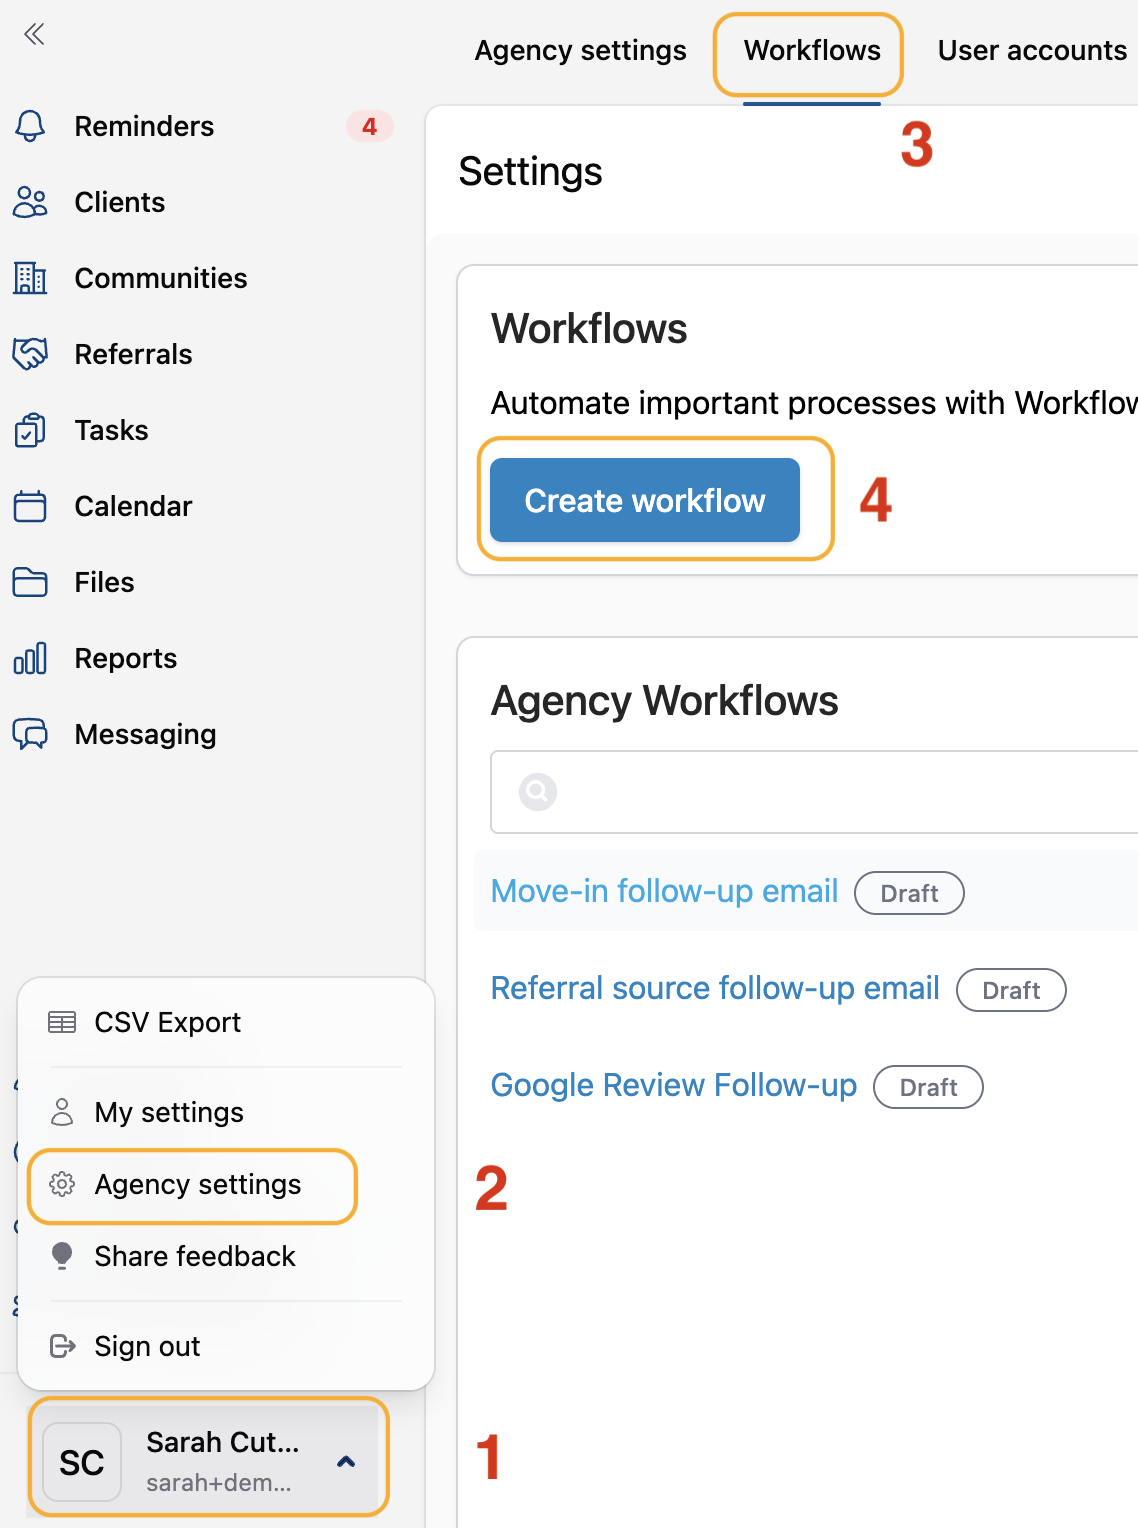Screen dimensions: 1138x1528
Task: Click the My settings person icon
Action: point(62,1112)
